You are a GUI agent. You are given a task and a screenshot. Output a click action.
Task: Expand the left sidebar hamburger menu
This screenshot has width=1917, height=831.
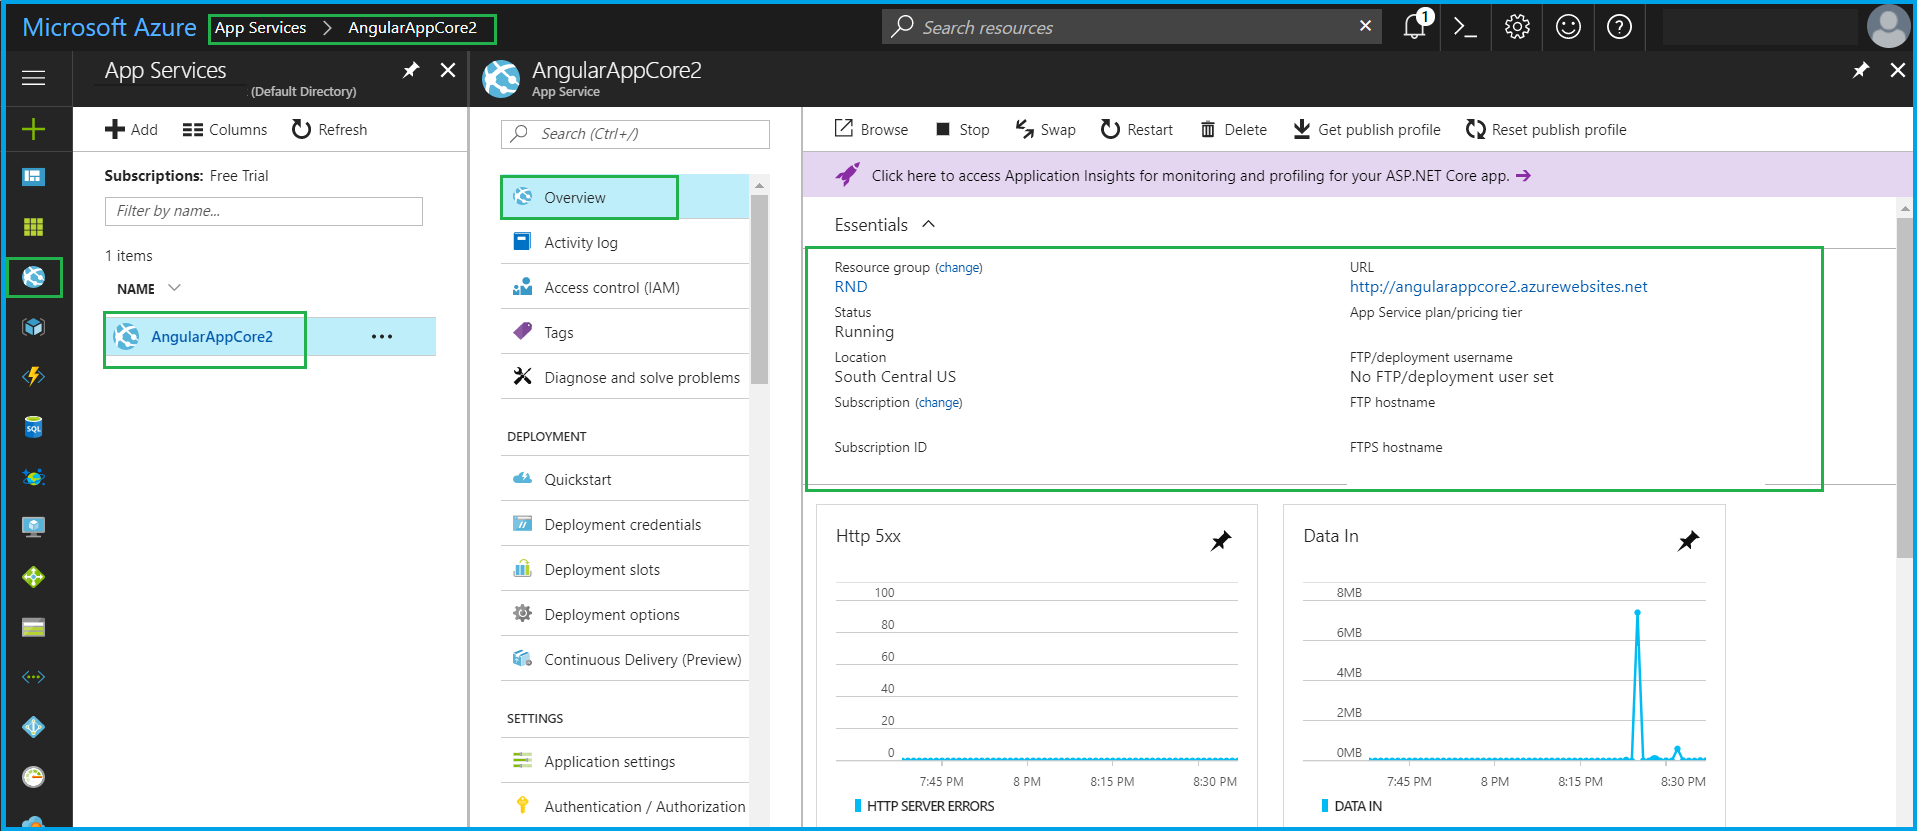click(x=34, y=78)
